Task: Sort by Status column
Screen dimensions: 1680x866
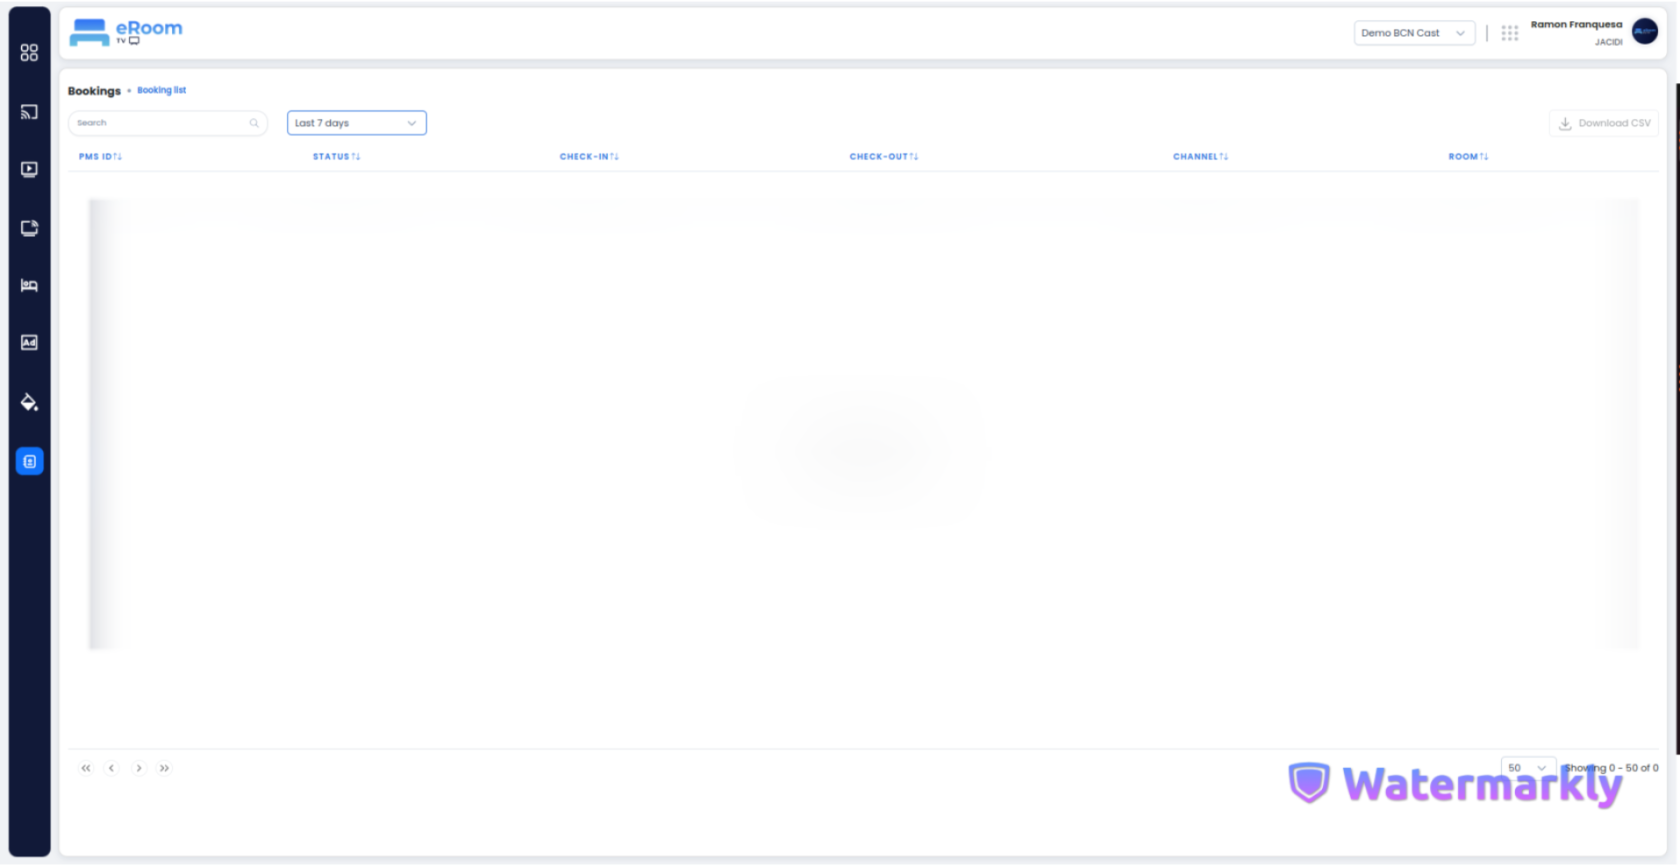Action: pos(336,157)
